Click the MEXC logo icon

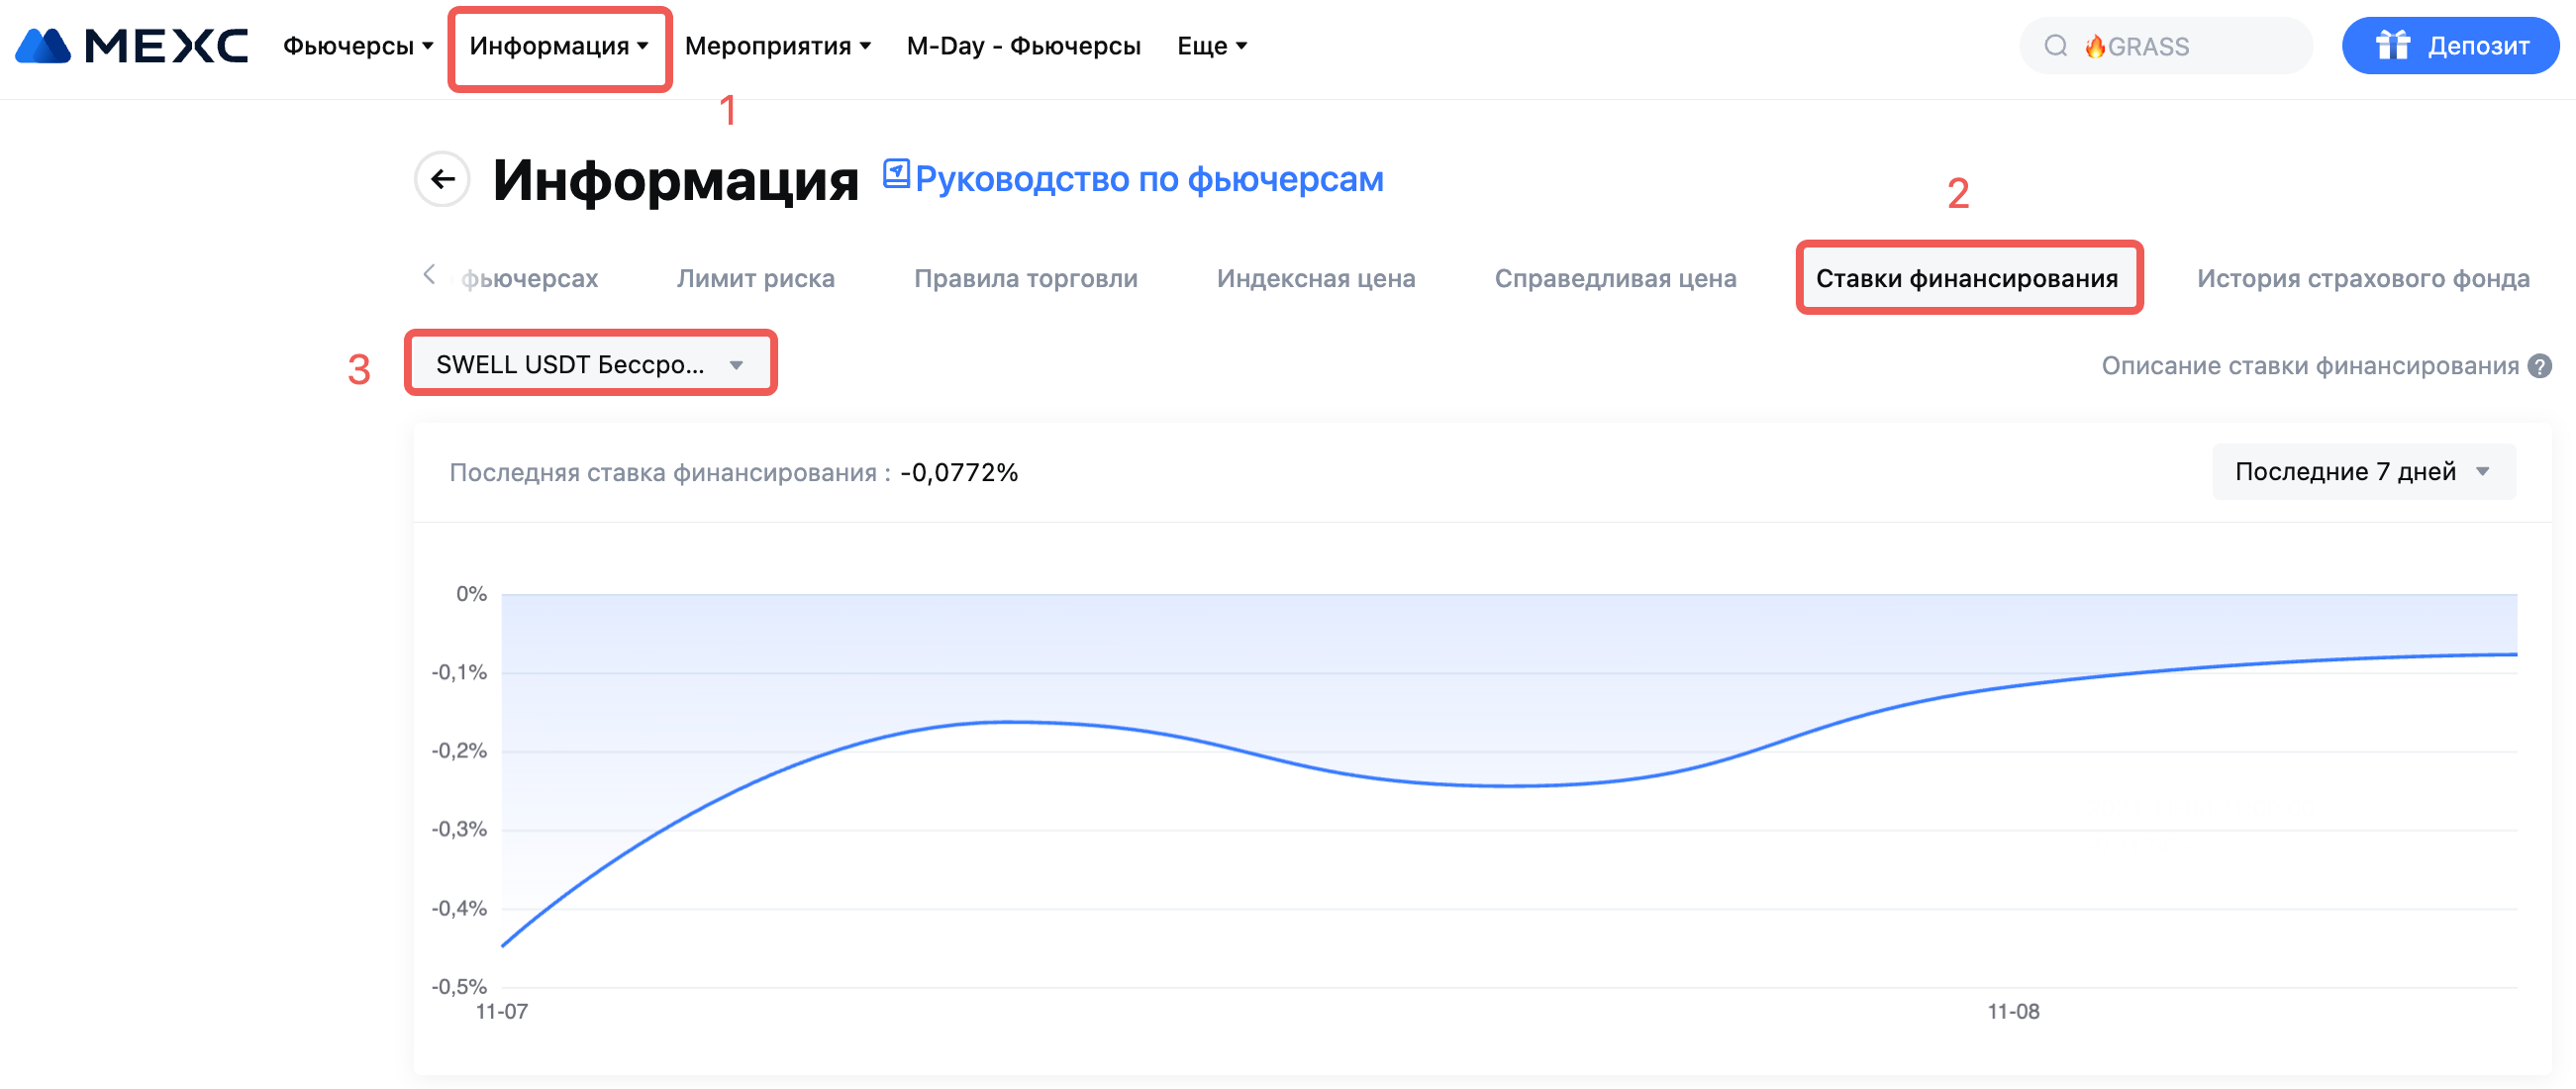pos(44,46)
